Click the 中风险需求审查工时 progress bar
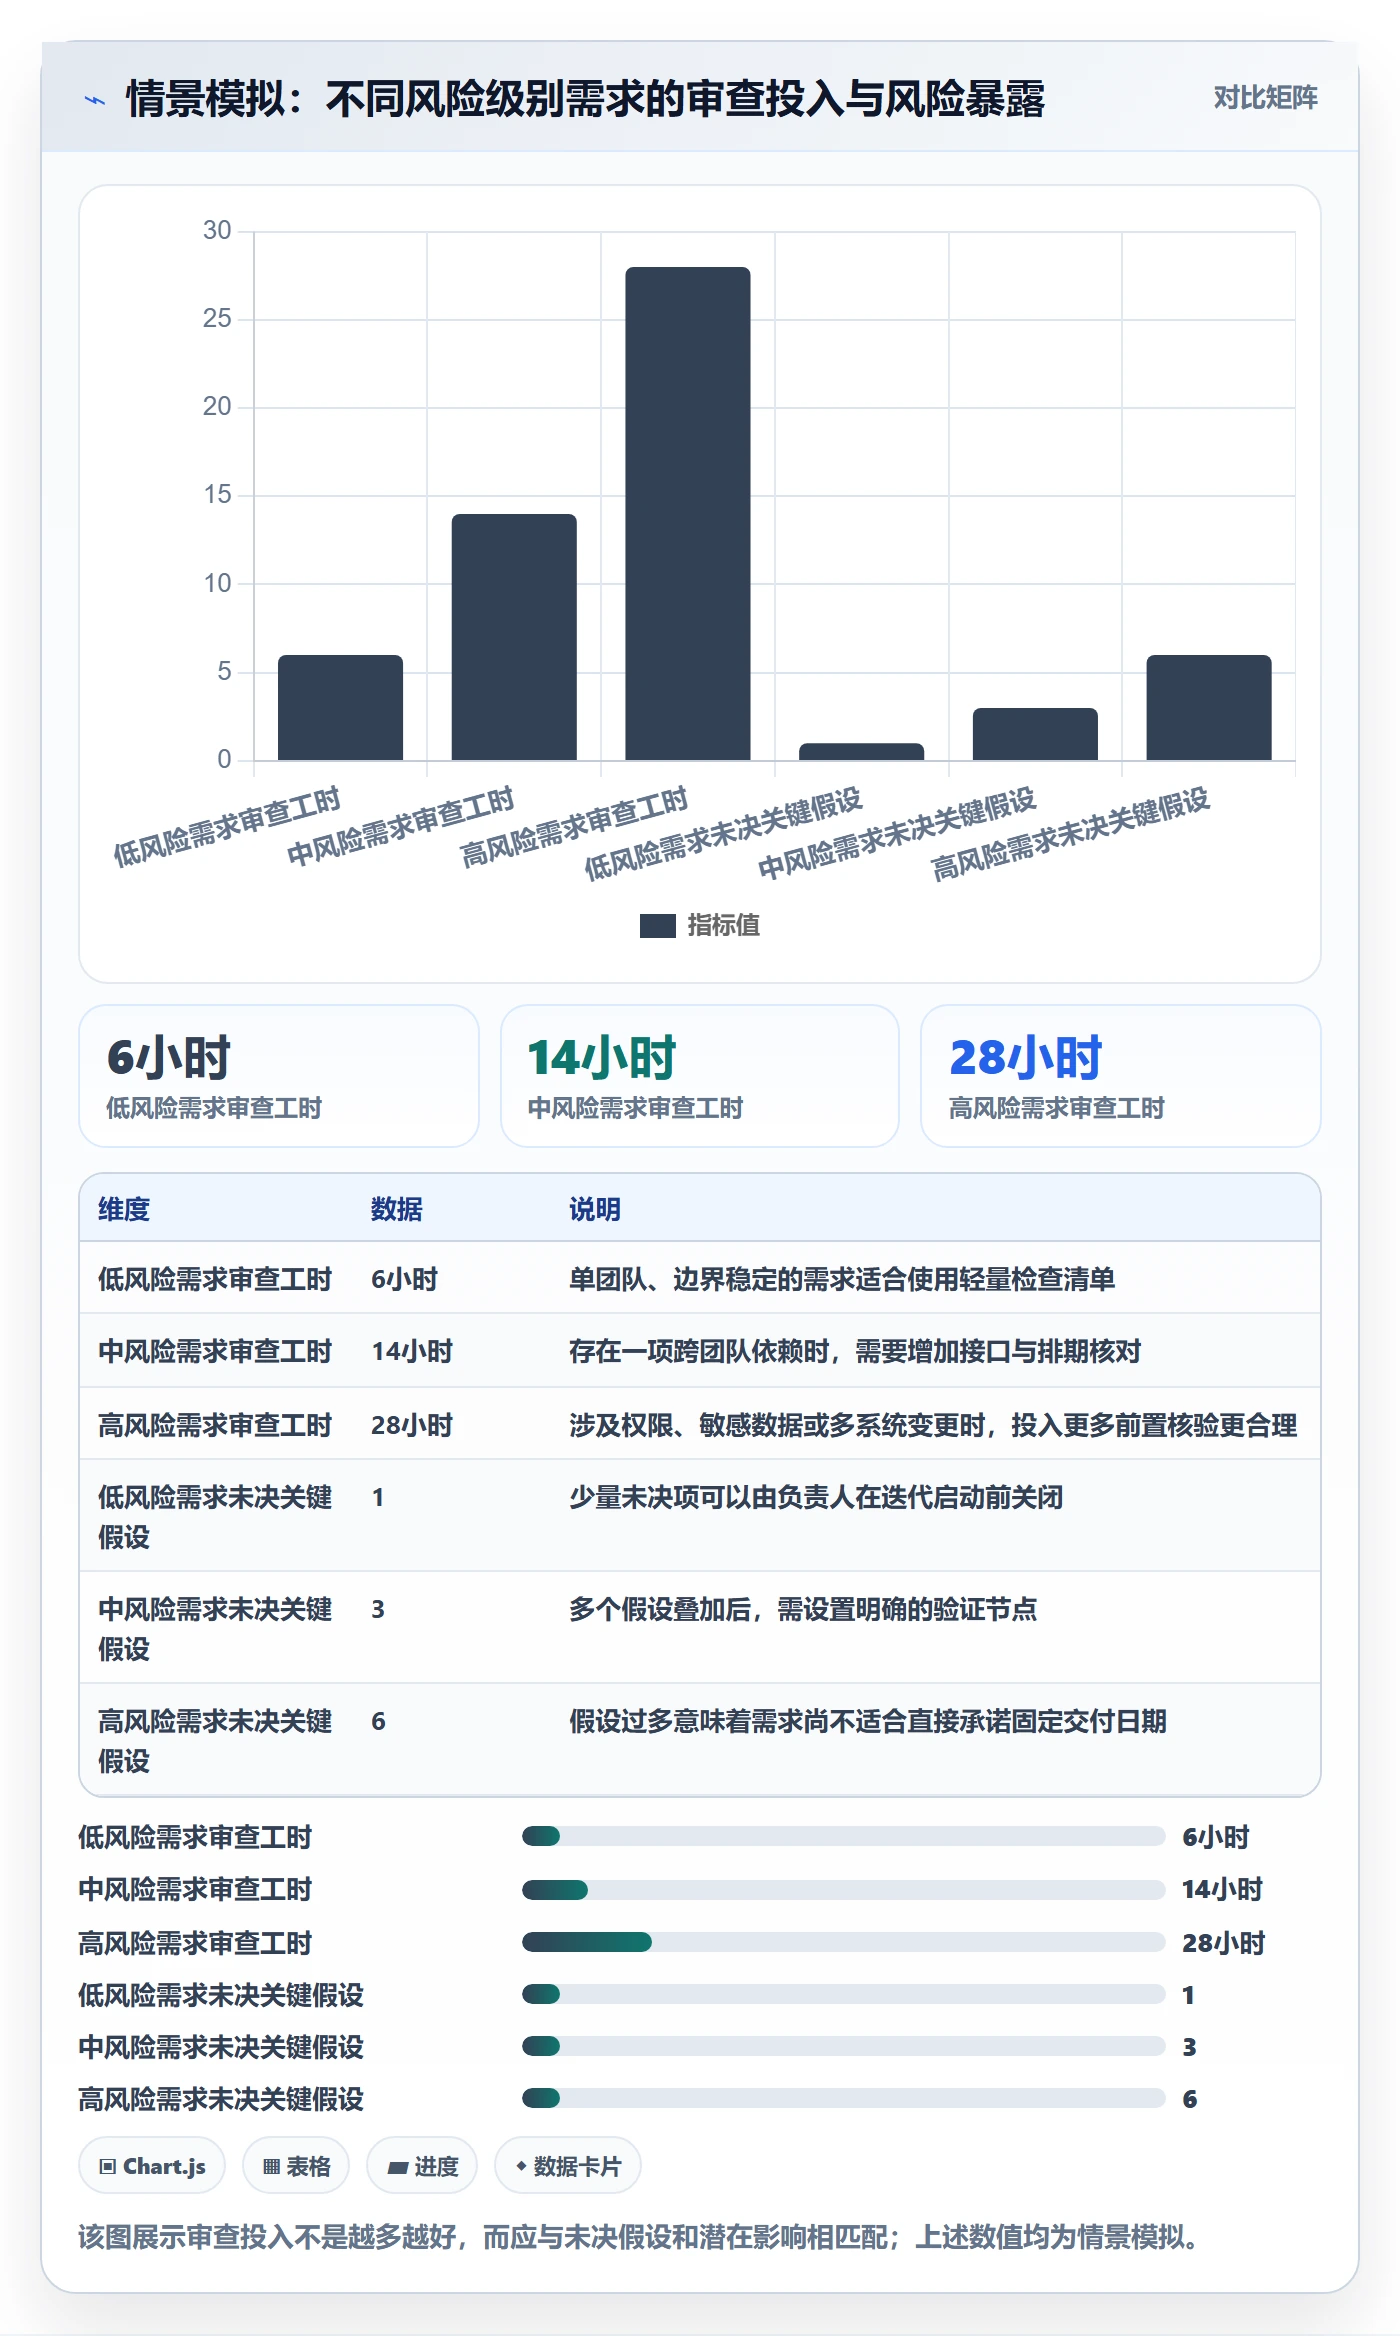This screenshot has width=1400, height=2336. pyautogui.click(x=843, y=1890)
